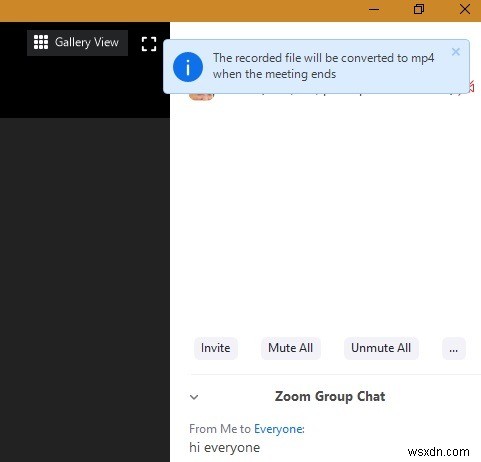
Task: Click the red muted microphone icon
Action: (x=471, y=87)
